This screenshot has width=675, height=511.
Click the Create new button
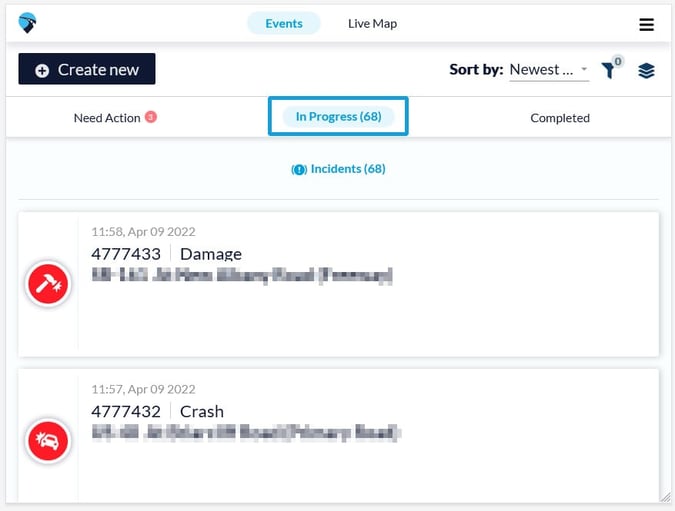click(87, 69)
